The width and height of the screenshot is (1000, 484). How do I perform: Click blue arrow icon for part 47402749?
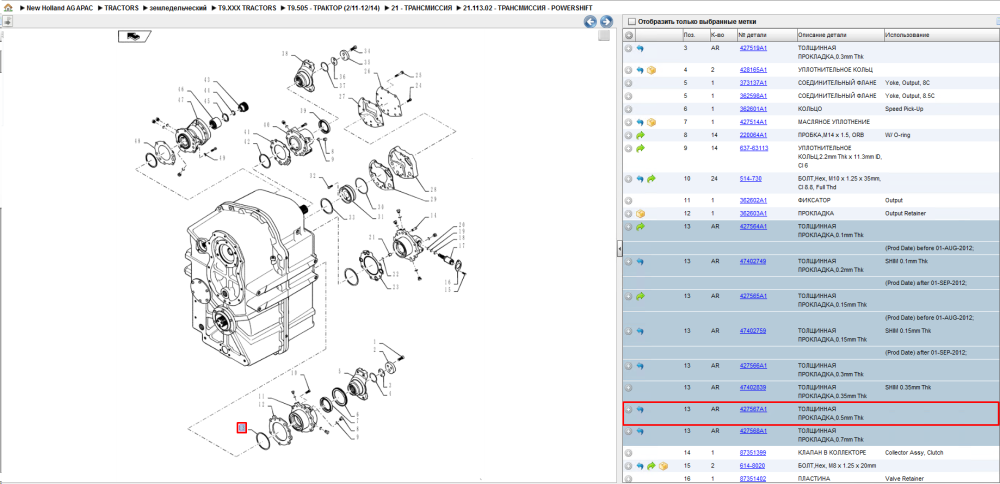pos(640,262)
